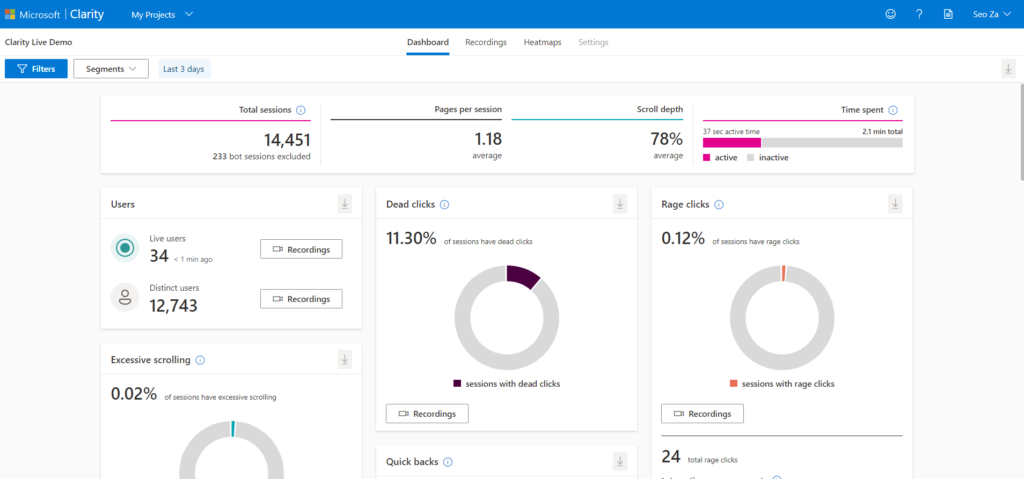Click the dashboard download icon top right
The width and height of the screenshot is (1024, 479).
click(1008, 69)
